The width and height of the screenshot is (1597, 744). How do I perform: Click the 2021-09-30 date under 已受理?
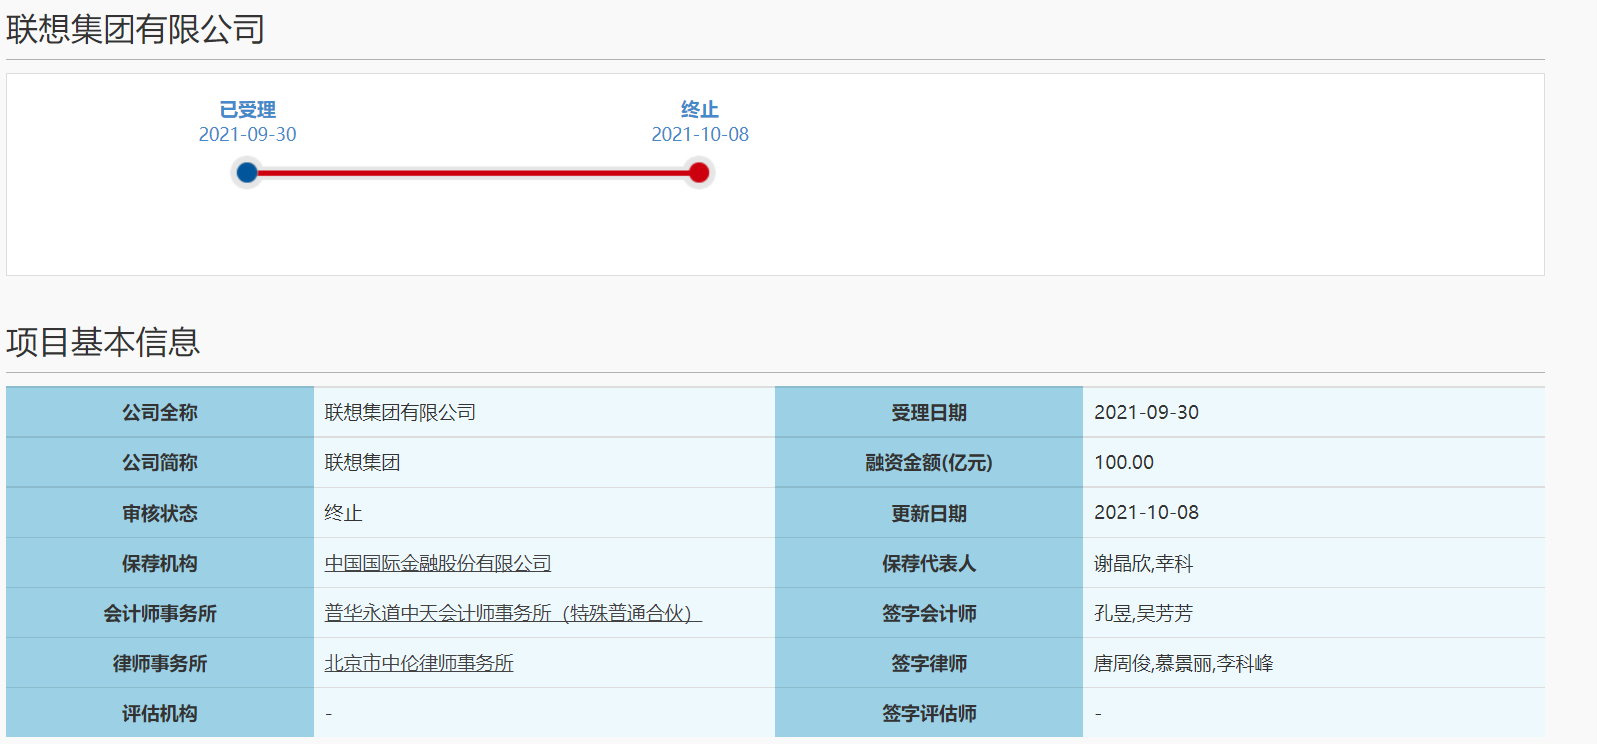pyautogui.click(x=247, y=134)
